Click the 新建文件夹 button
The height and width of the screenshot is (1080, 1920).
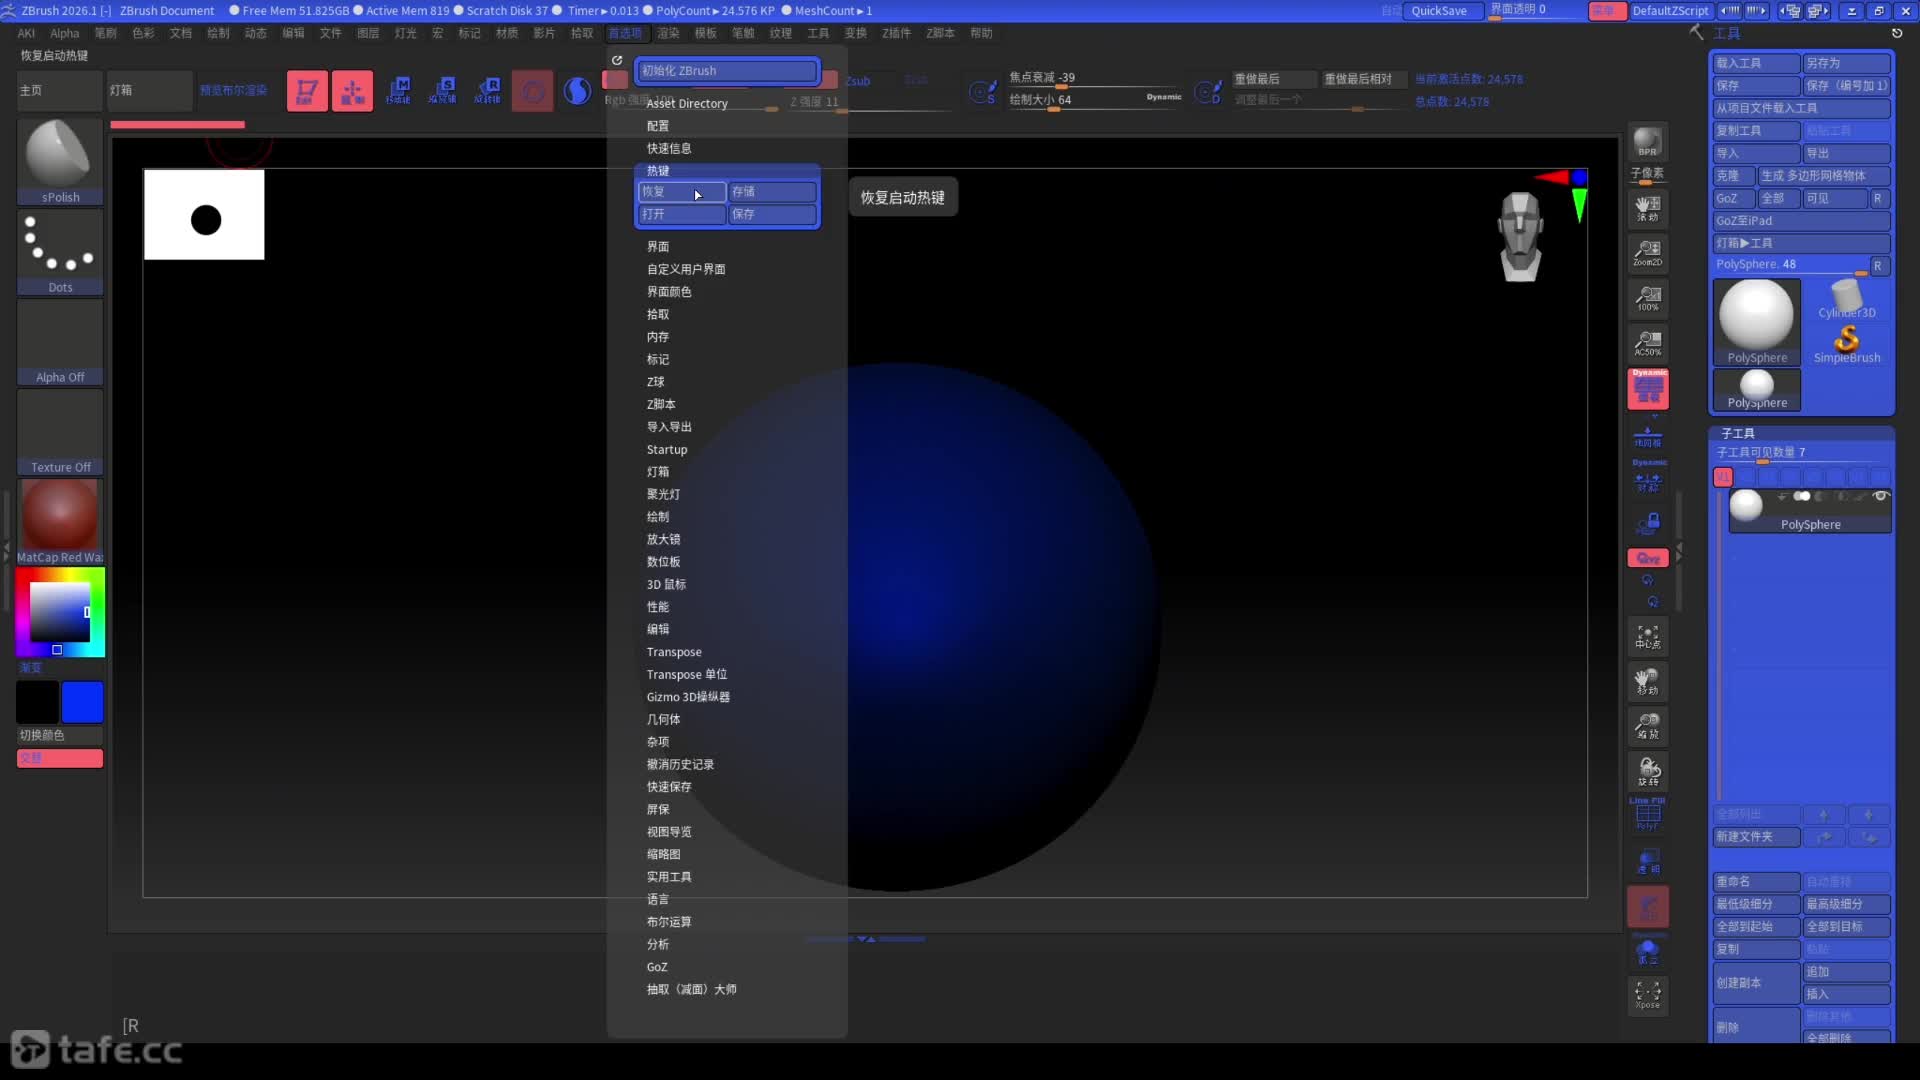click(1757, 837)
